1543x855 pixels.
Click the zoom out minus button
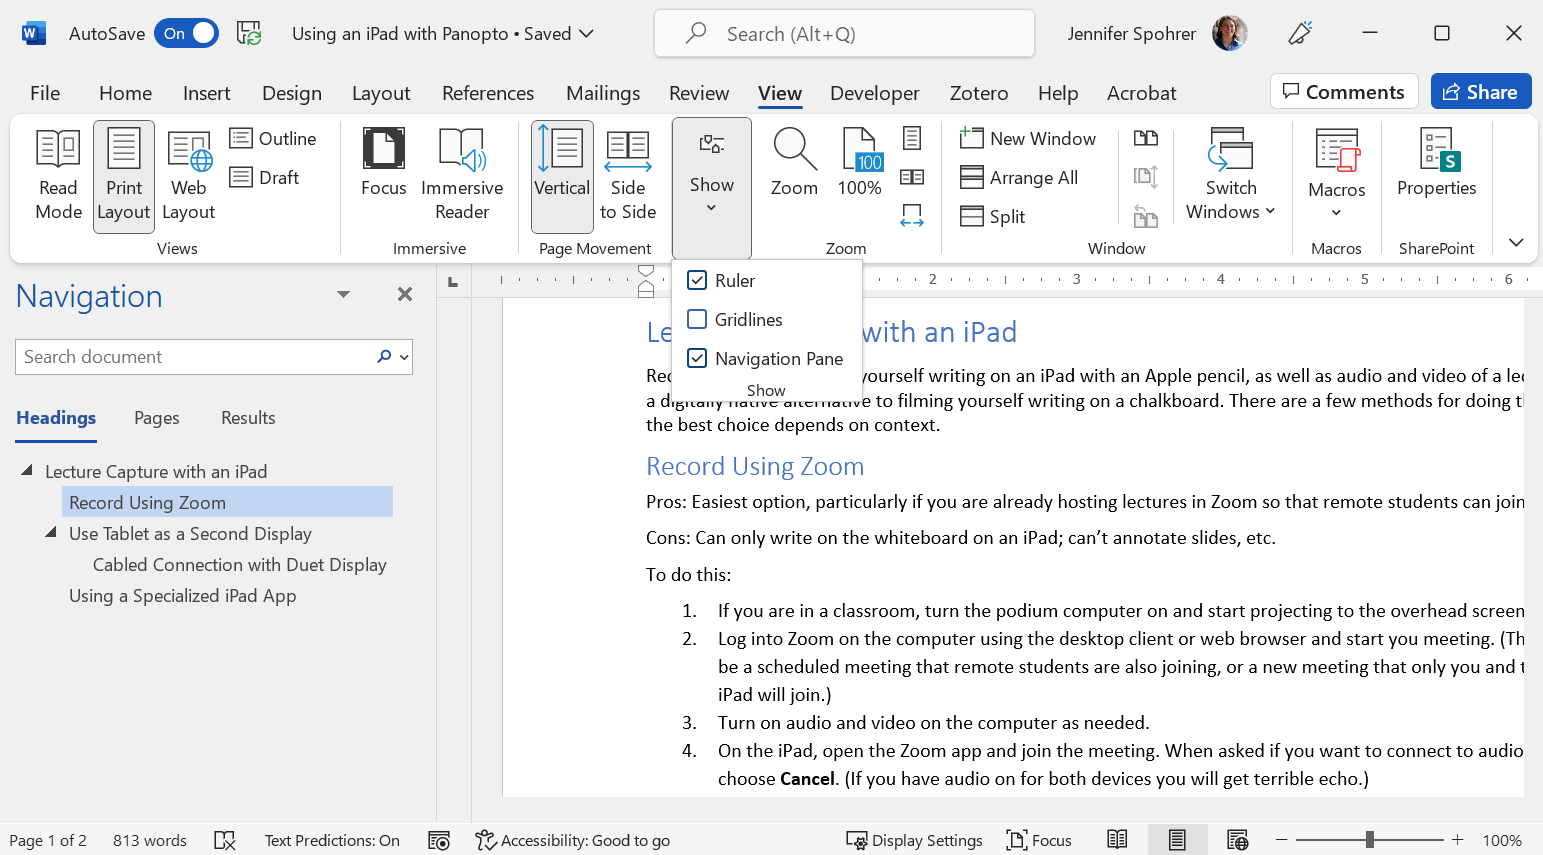(x=1281, y=840)
